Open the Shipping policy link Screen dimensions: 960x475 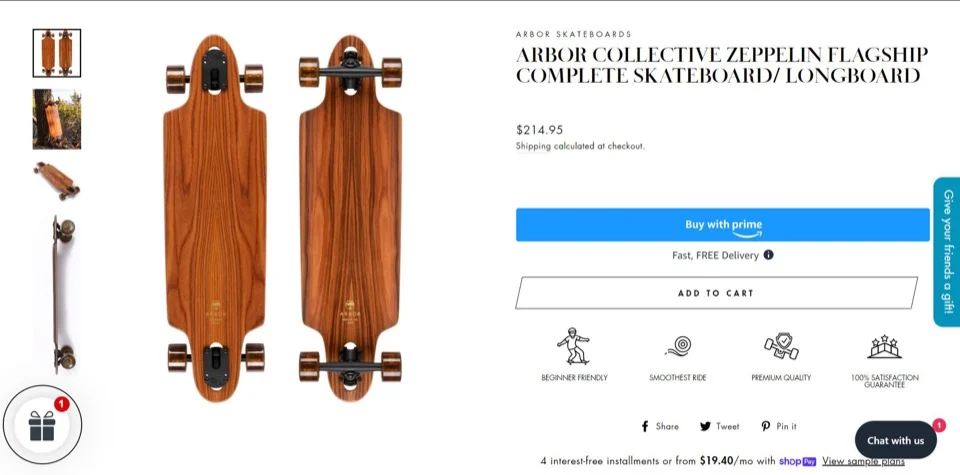pyautogui.click(x=533, y=146)
